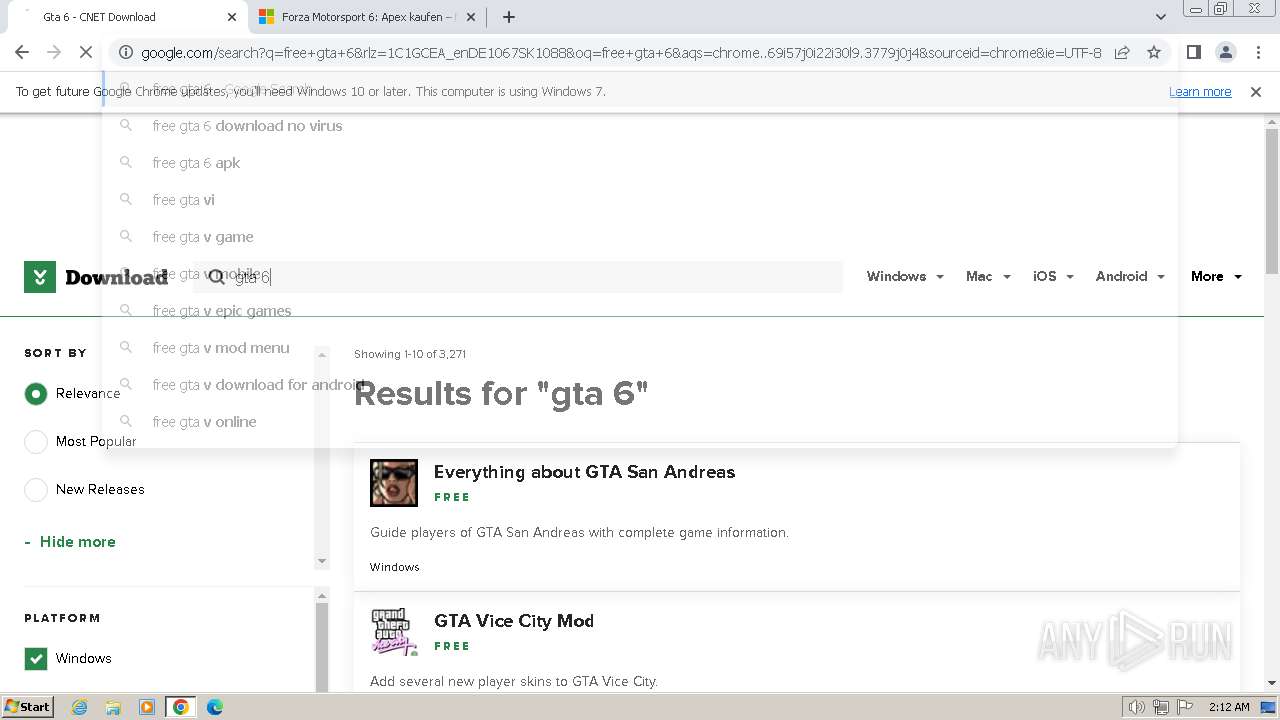
Task: Click the share page icon
Action: pos(1122,52)
